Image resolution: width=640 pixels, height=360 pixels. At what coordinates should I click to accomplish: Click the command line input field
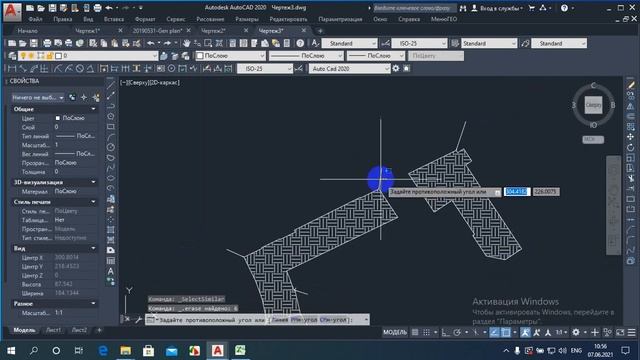257,320
